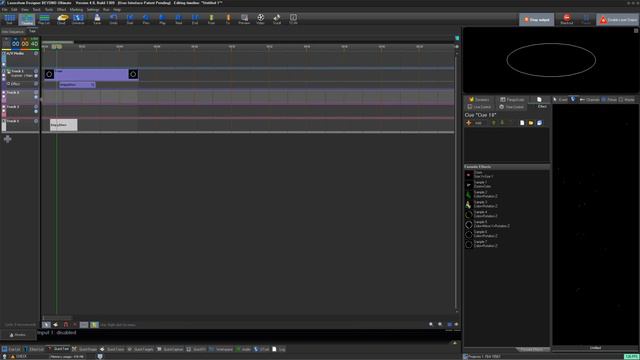Jump to End using the toolbar icon
640x360 pixels.
click(195, 19)
